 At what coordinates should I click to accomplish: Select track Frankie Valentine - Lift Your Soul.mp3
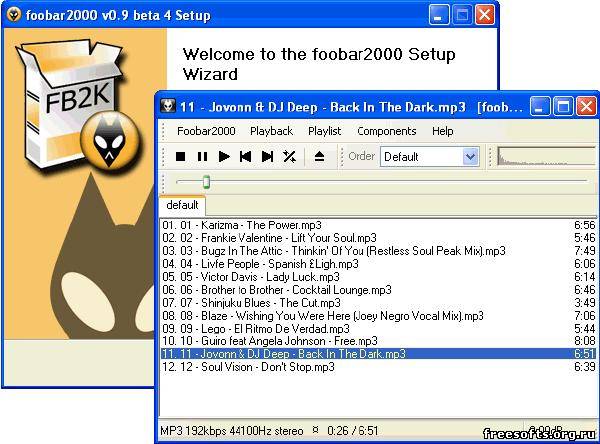click(378, 238)
